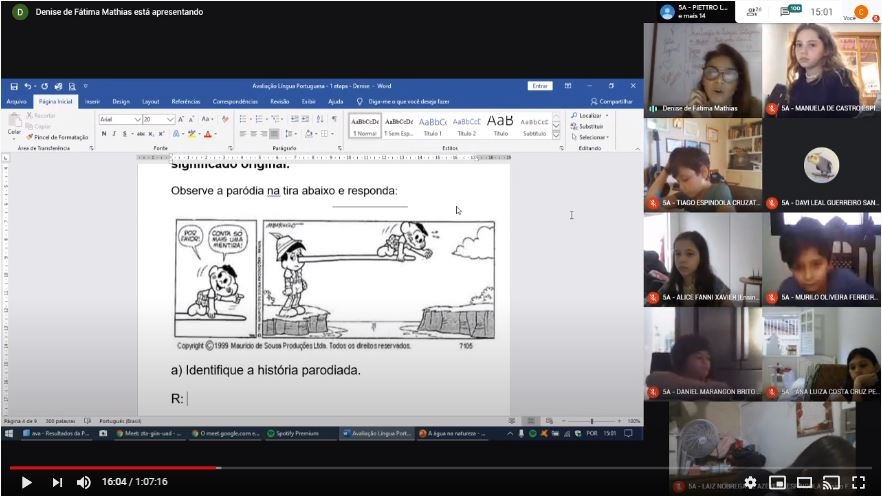Click Pincel de Formatação format painter
Image resolution: width=882 pixels, height=496 pixels.
pyautogui.click(x=57, y=137)
